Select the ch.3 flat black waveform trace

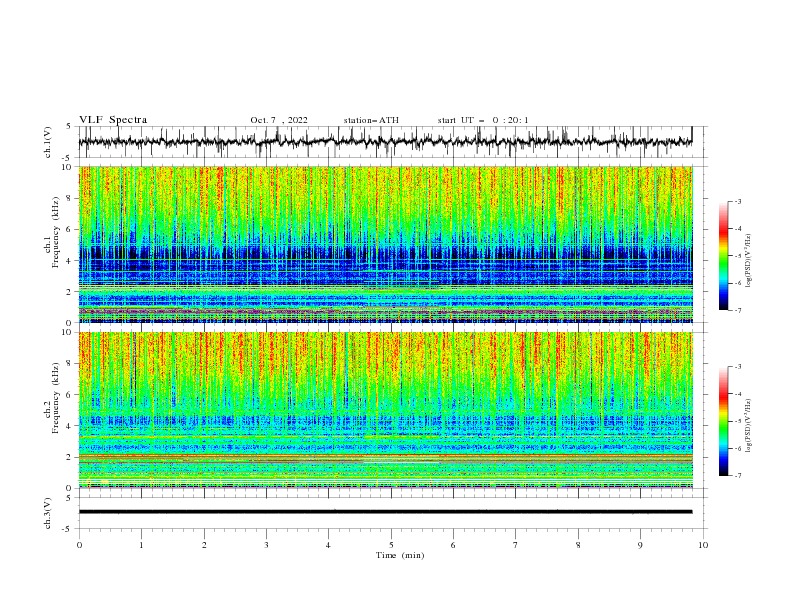coord(386,512)
